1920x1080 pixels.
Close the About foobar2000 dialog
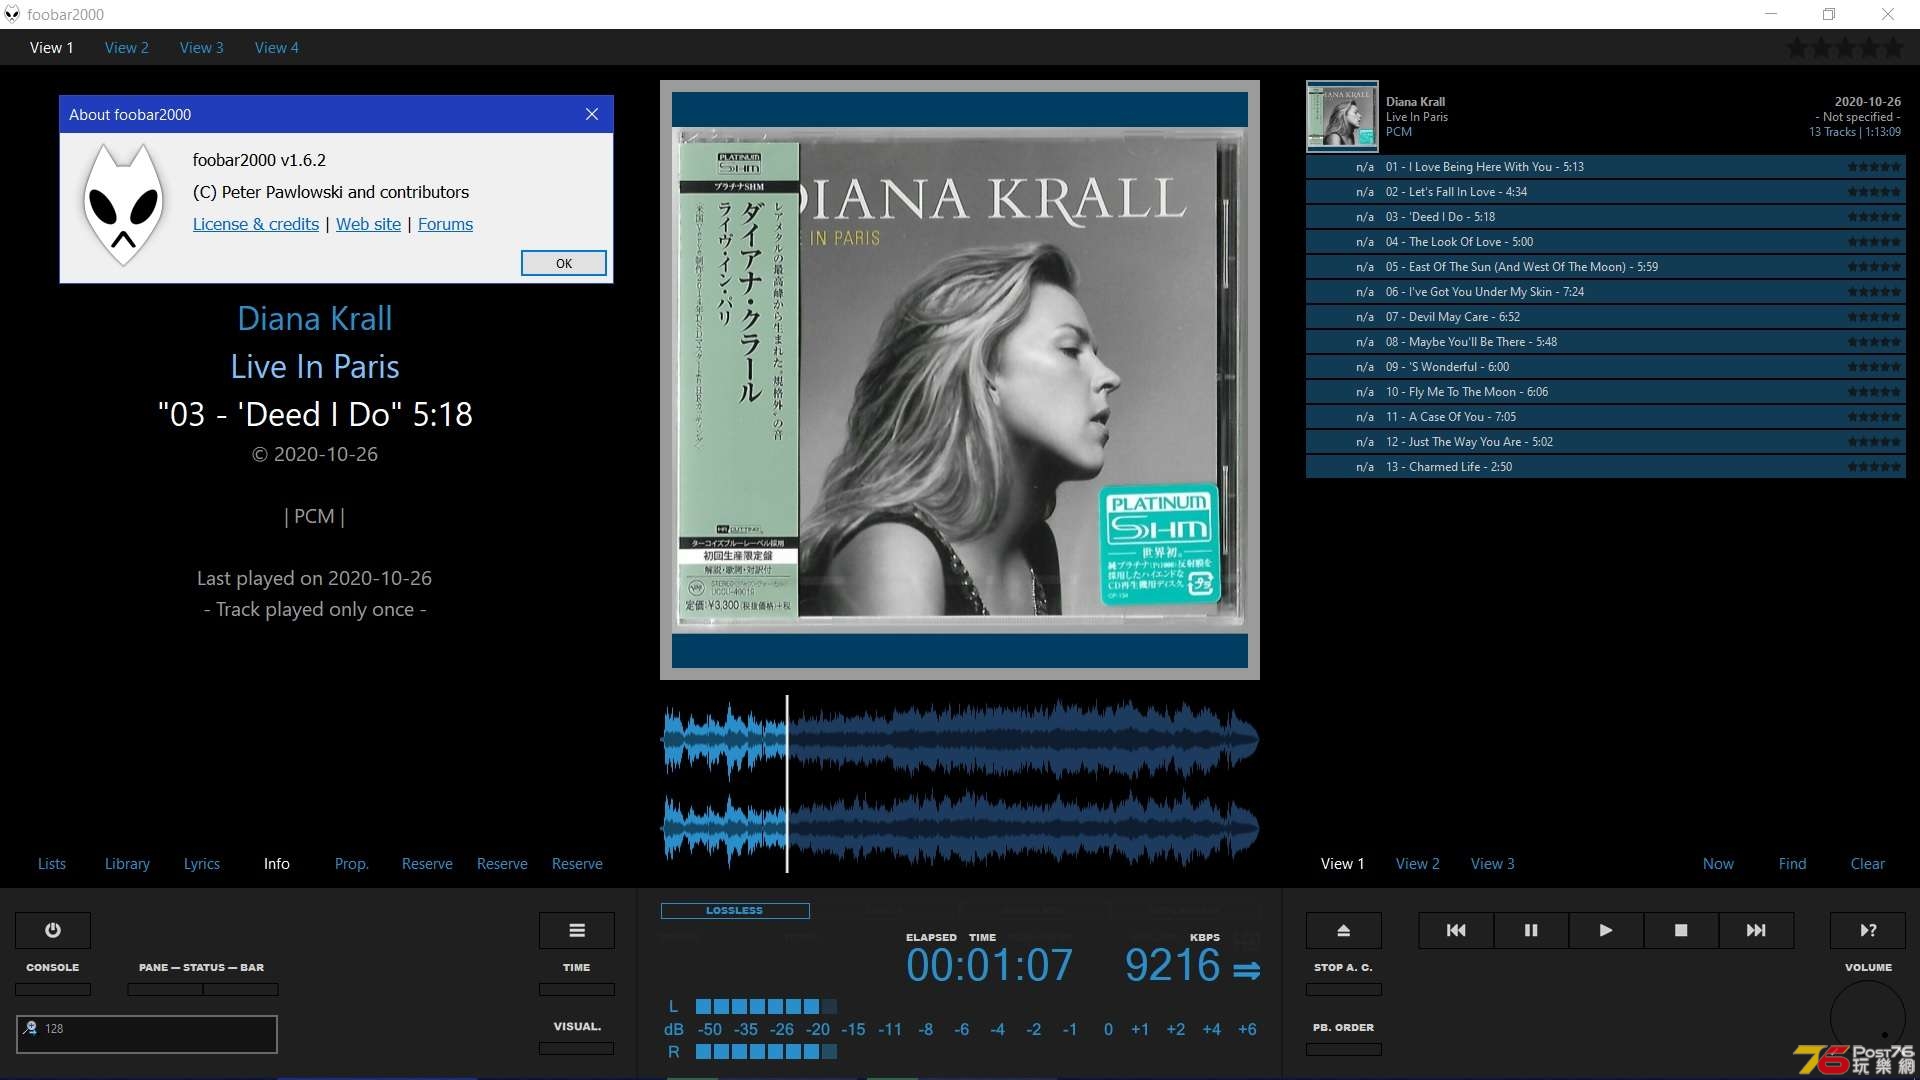(592, 114)
